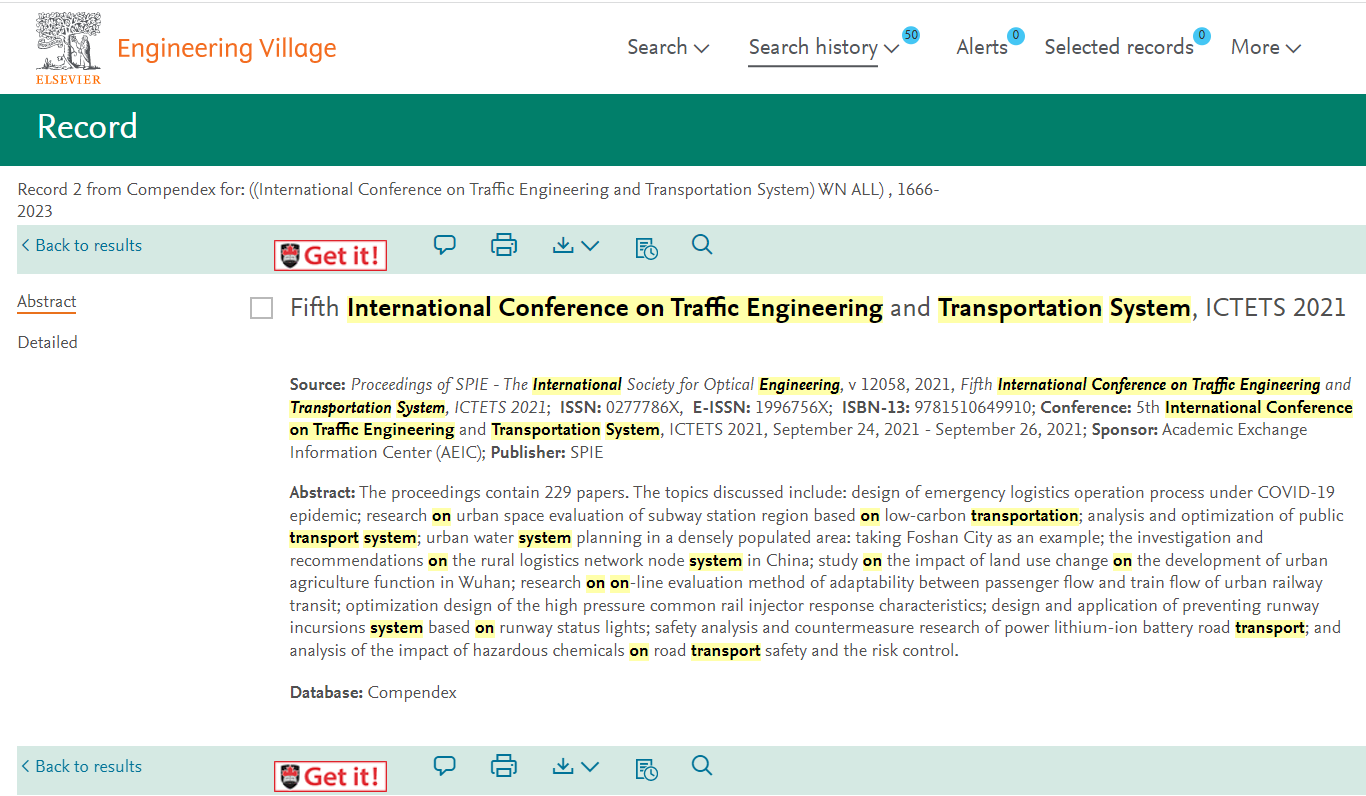The width and height of the screenshot is (1366, 796).
Task: Click the source title 'Proceedings of SPIE'
Action: pos(424,384)
